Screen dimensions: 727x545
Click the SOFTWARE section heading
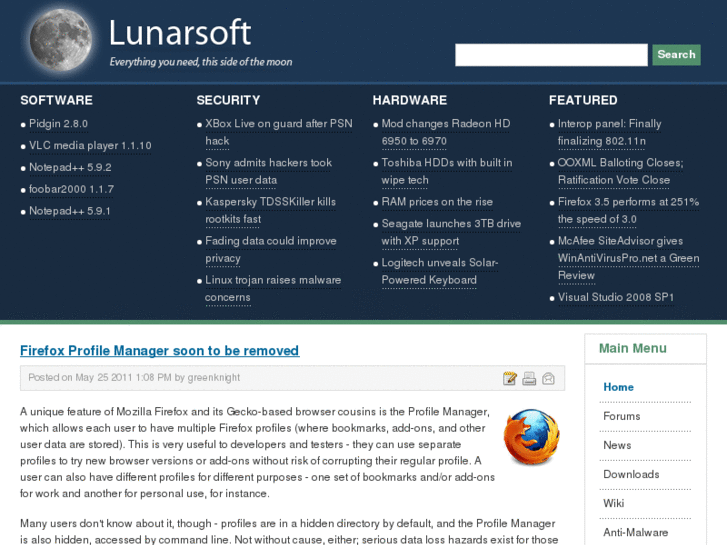(57, 100)
